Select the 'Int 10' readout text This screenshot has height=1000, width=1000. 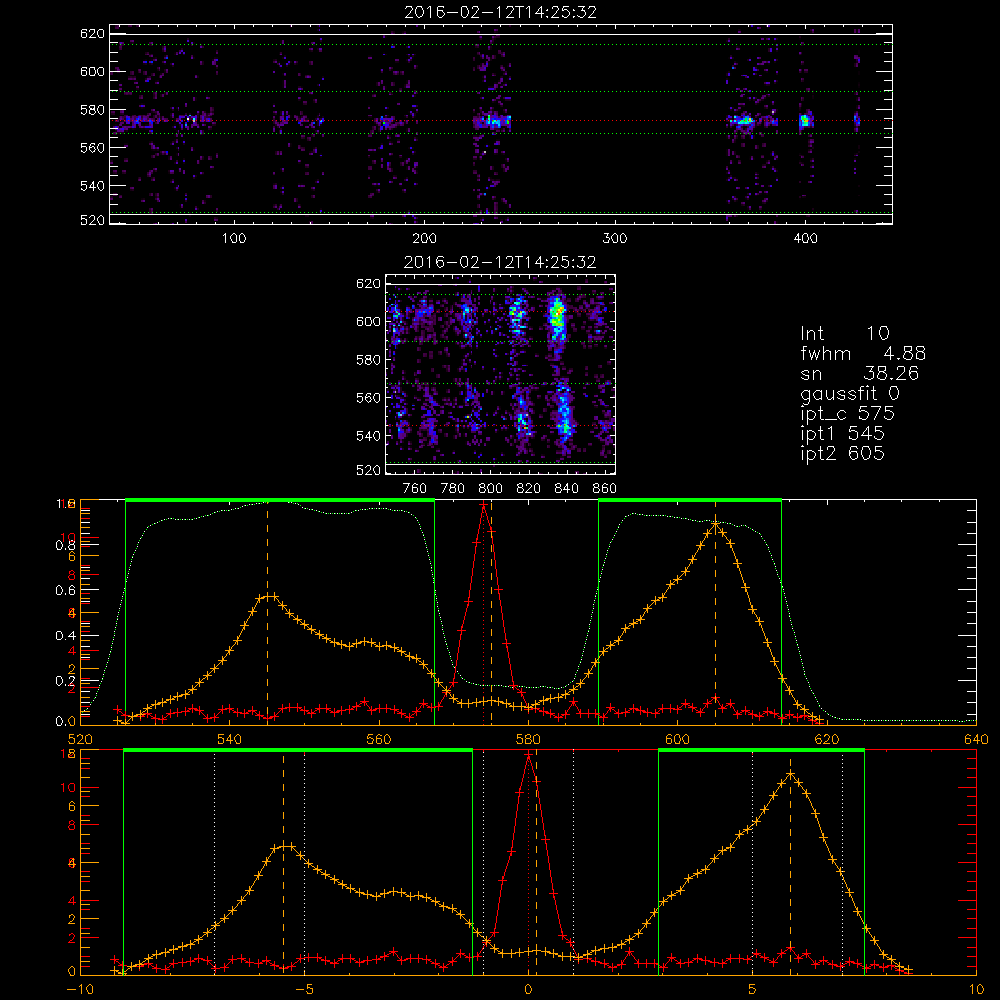[x=844, y=334]
